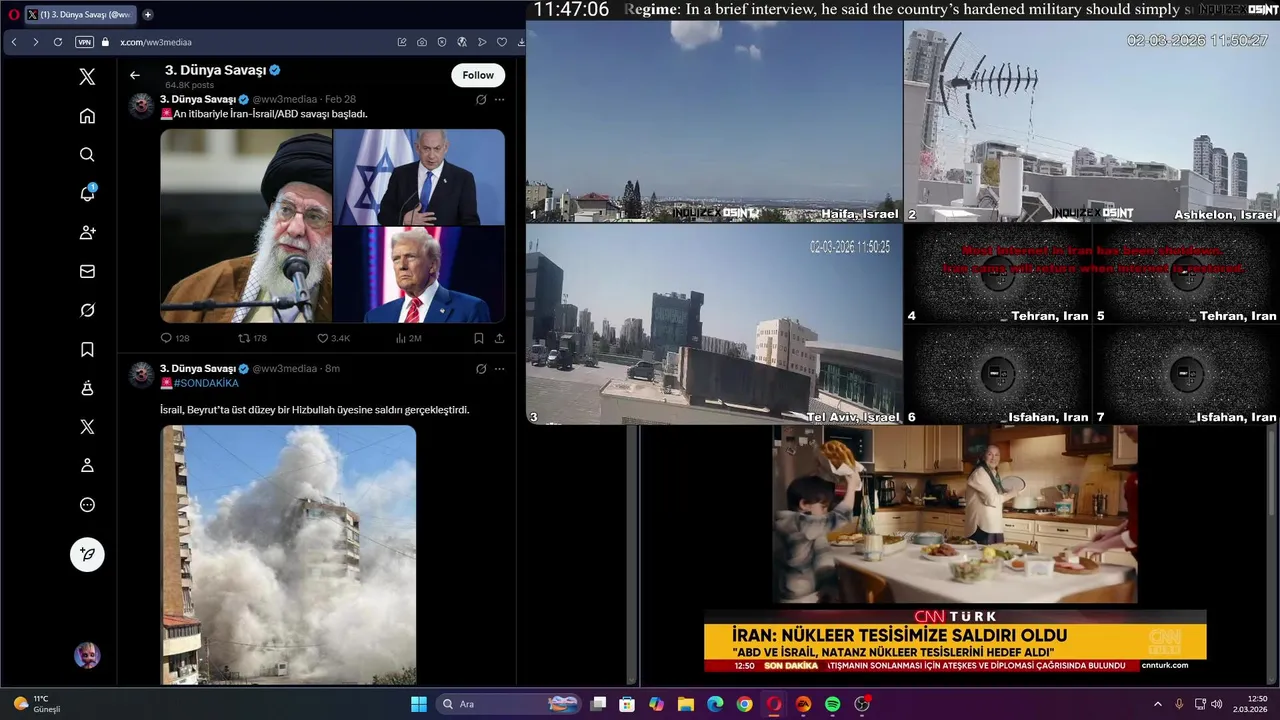
Task: Compose a new post button
Action: pyautogui.click(x=87, y=554)
